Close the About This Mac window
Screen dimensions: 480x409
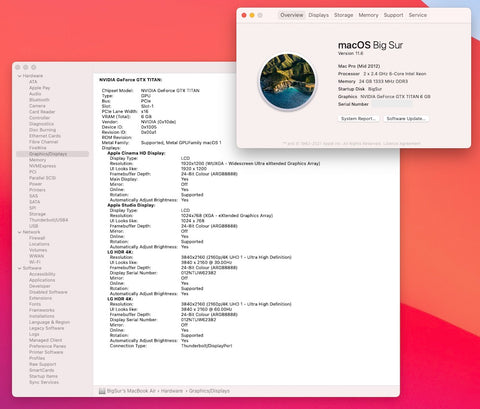click(244, 15)
